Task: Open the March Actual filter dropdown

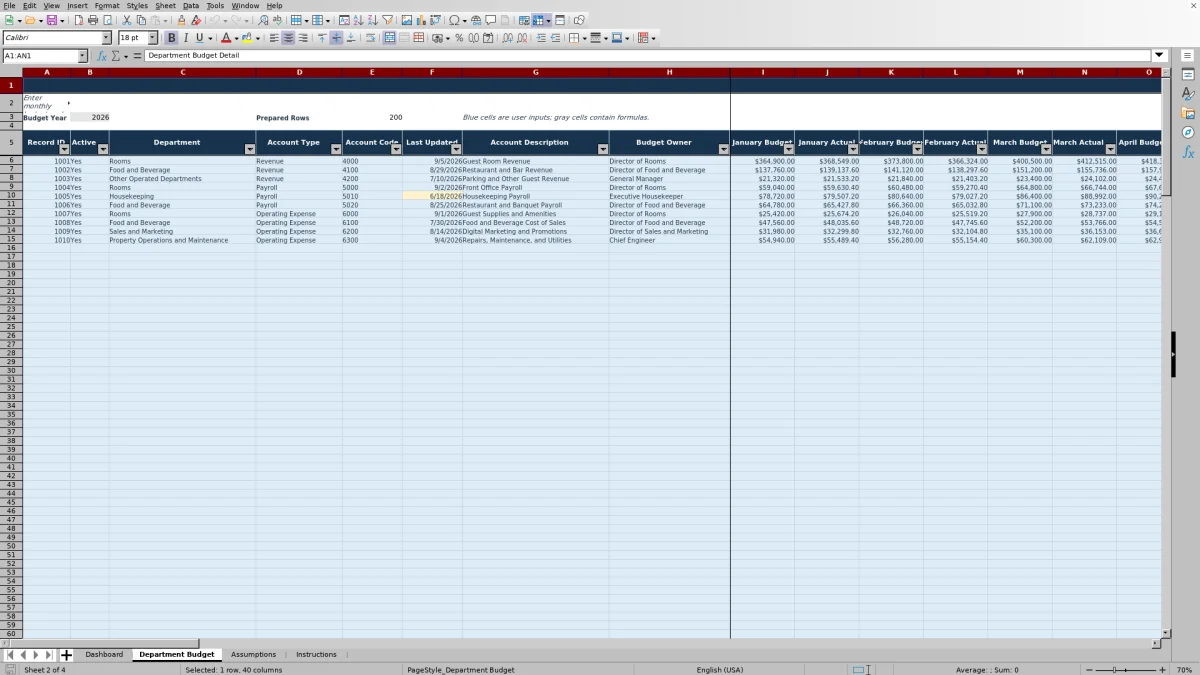Action: pyautogui.click(x=1110, y=149)
